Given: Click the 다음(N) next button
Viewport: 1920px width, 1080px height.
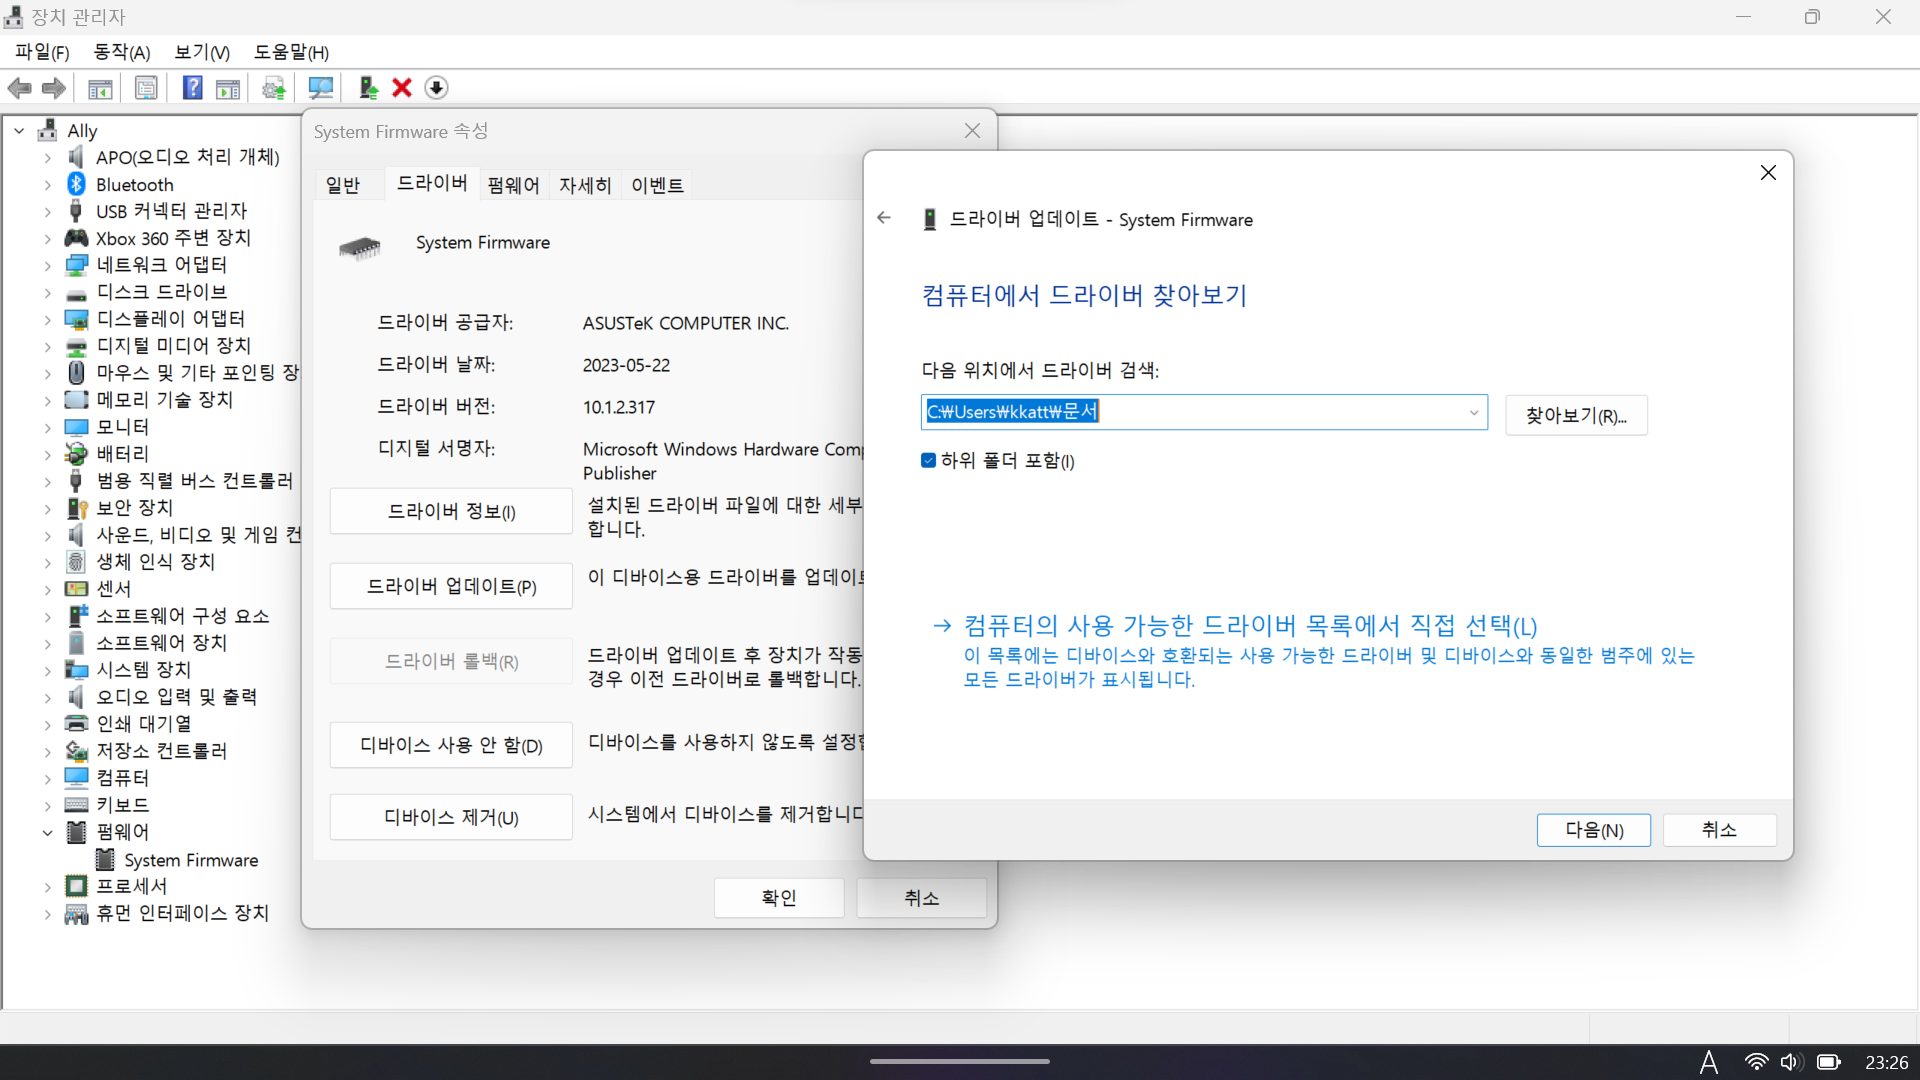Looking at the screenshot, I should [1593, 830].
